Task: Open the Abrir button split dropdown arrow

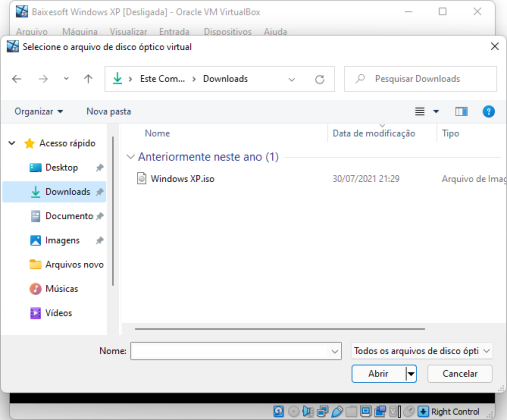Action: [x=411, y=374]
